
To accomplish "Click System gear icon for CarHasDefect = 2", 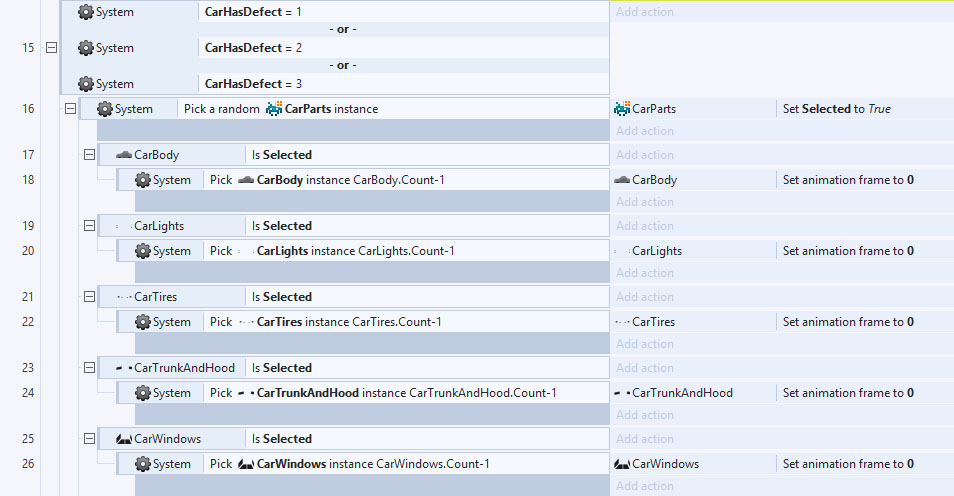I will coord(86,47).
